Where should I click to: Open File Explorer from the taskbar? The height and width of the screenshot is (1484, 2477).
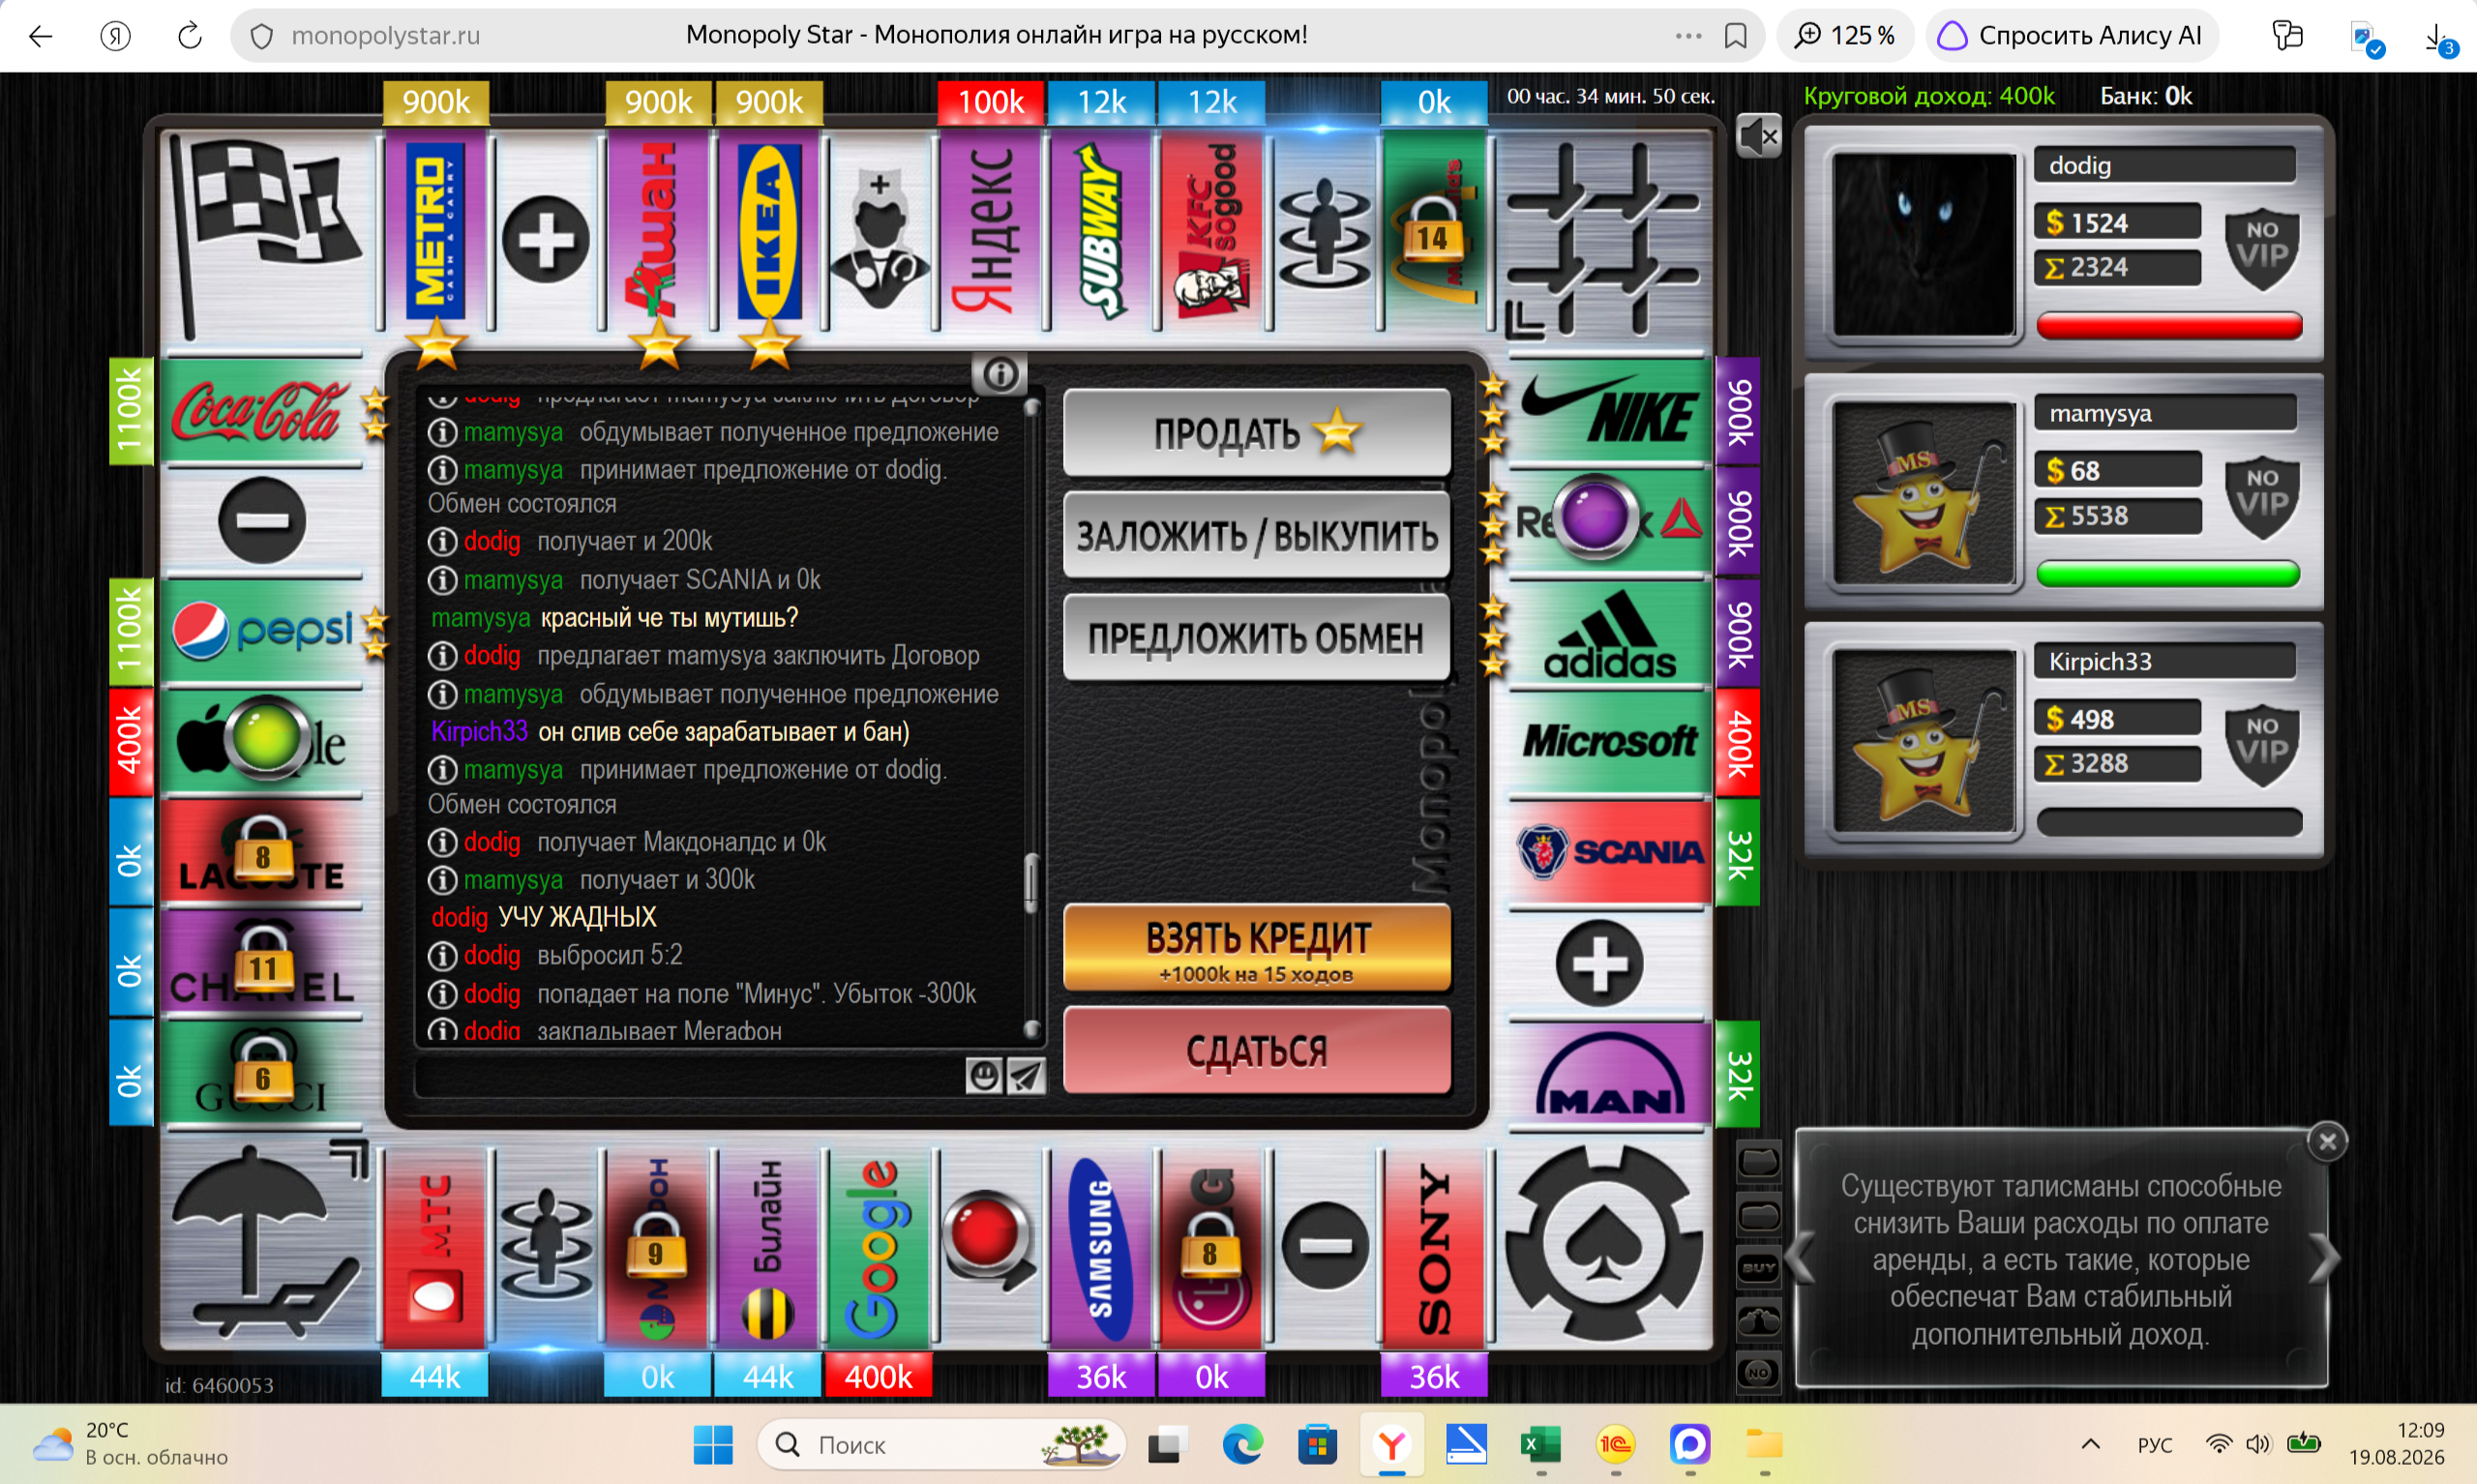(1764, 1444)
